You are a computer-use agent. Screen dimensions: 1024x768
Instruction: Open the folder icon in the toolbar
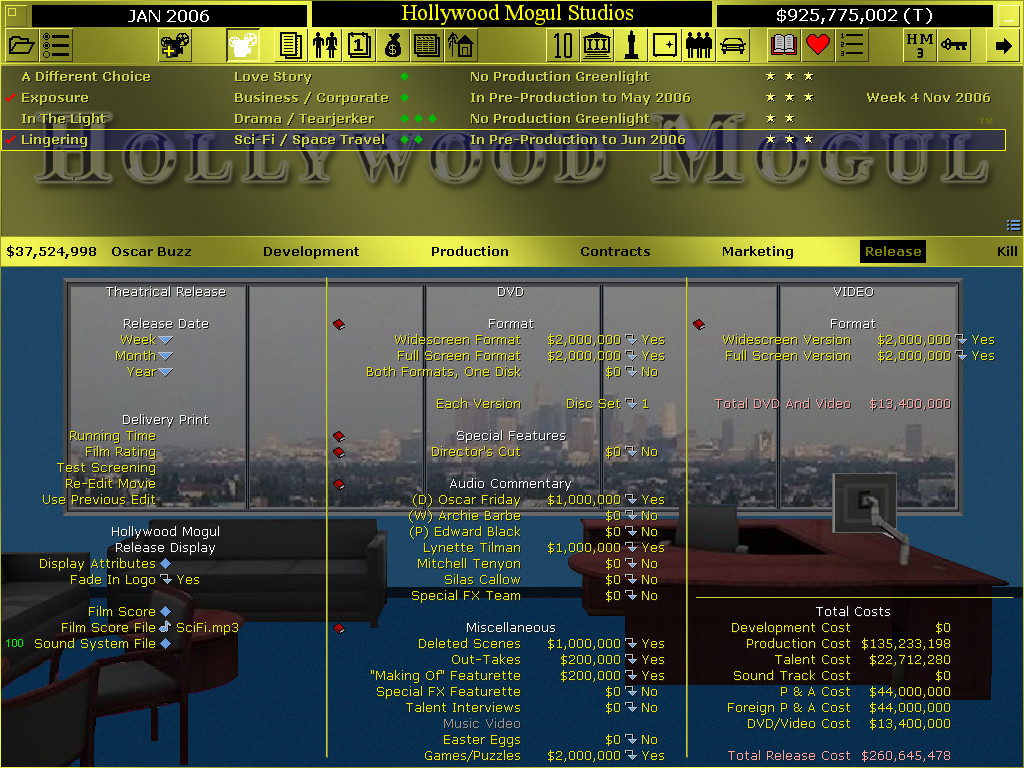(22, 45)
